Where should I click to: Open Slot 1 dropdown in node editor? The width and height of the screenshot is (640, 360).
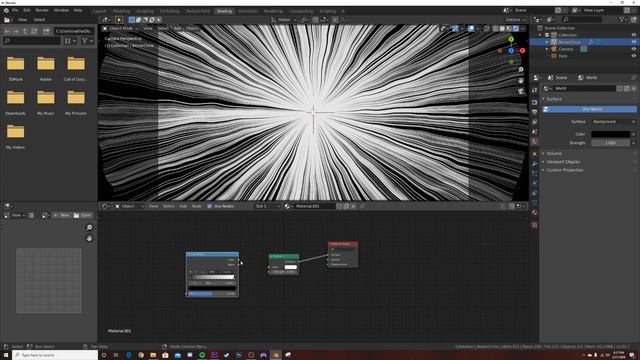tap(267, 206)
